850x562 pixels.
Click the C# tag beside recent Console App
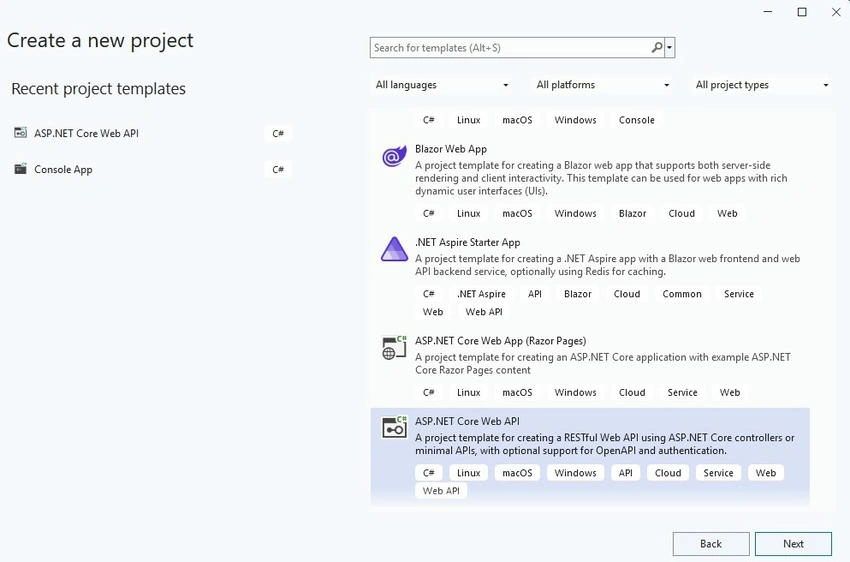click(278, 170)
